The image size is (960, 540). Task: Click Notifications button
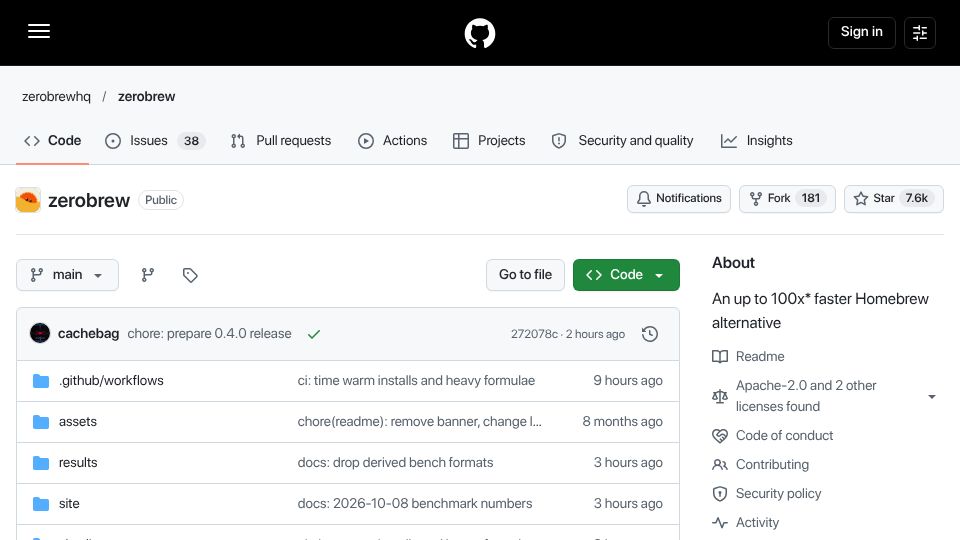(x=679, y=199)
